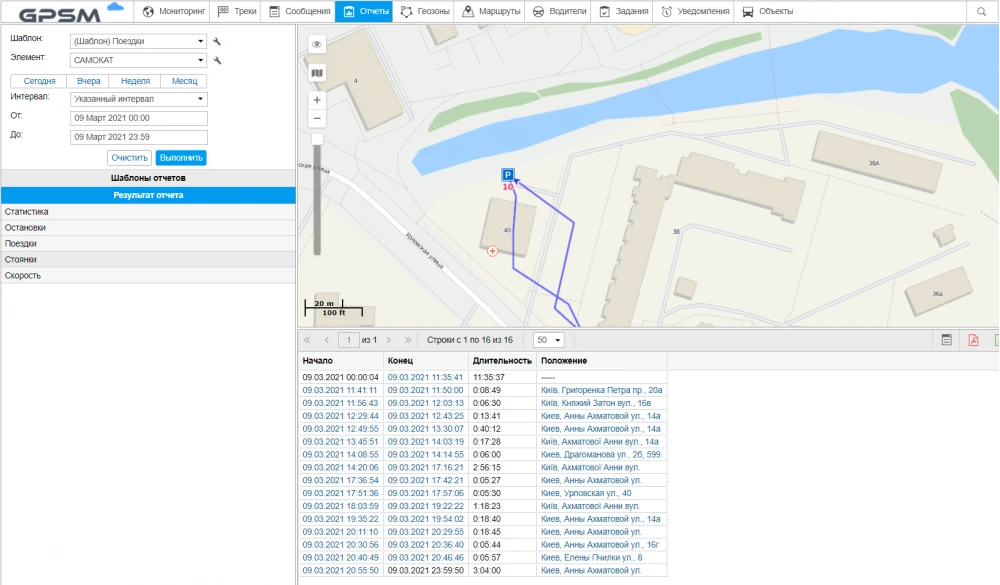1000x585 pixels.
Task: Click the wrench icon beside Элемент field
Action: coord(217,60)
